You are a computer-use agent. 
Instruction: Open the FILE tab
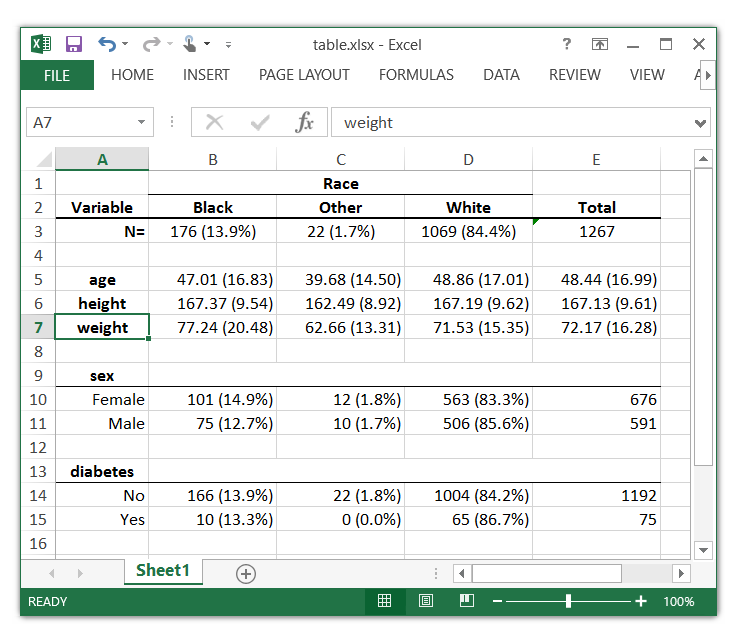(x=57, y=75)
